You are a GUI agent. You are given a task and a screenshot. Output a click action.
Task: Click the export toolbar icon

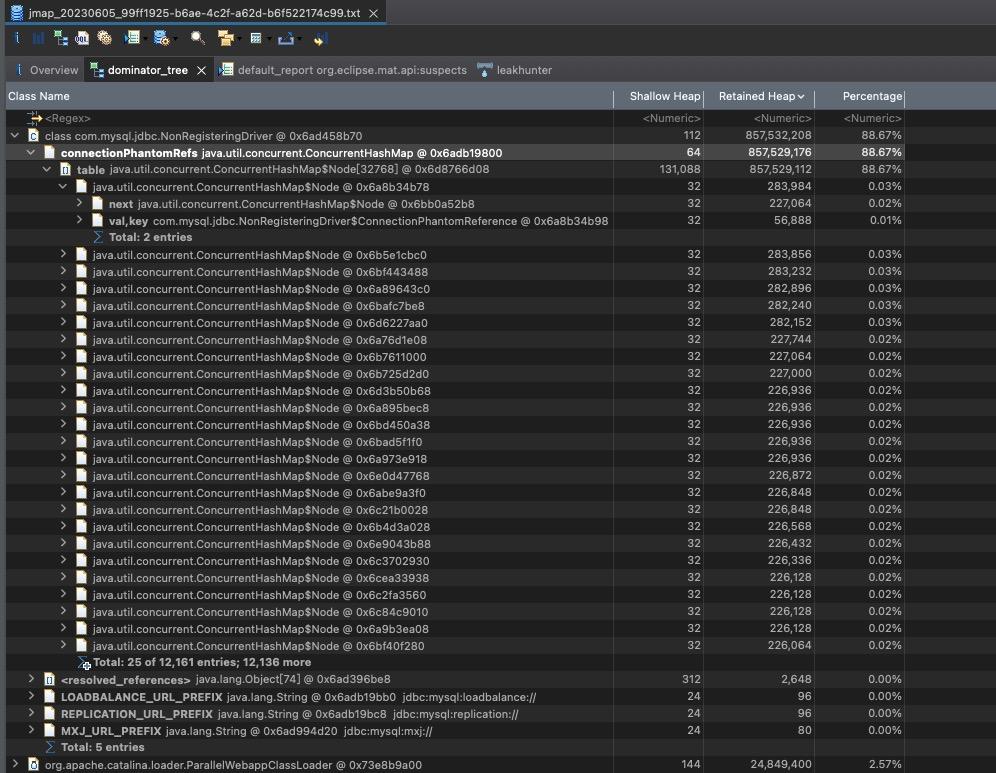coord(286,39)
